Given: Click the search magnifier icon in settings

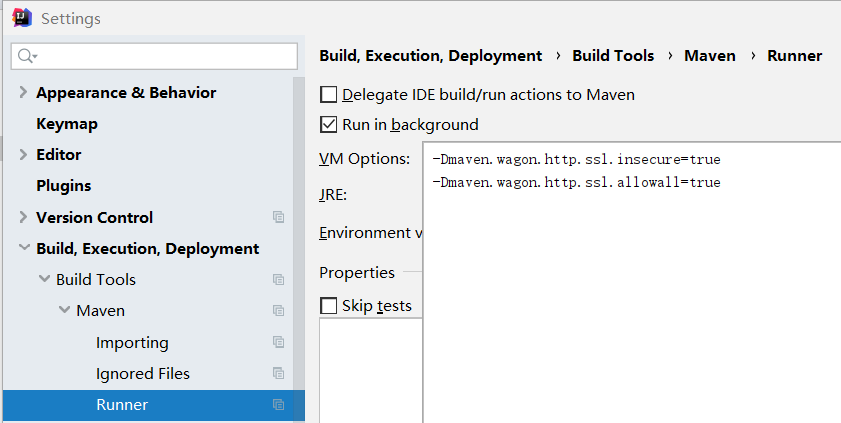Looking at the screenshot, I should pos(26,56).
